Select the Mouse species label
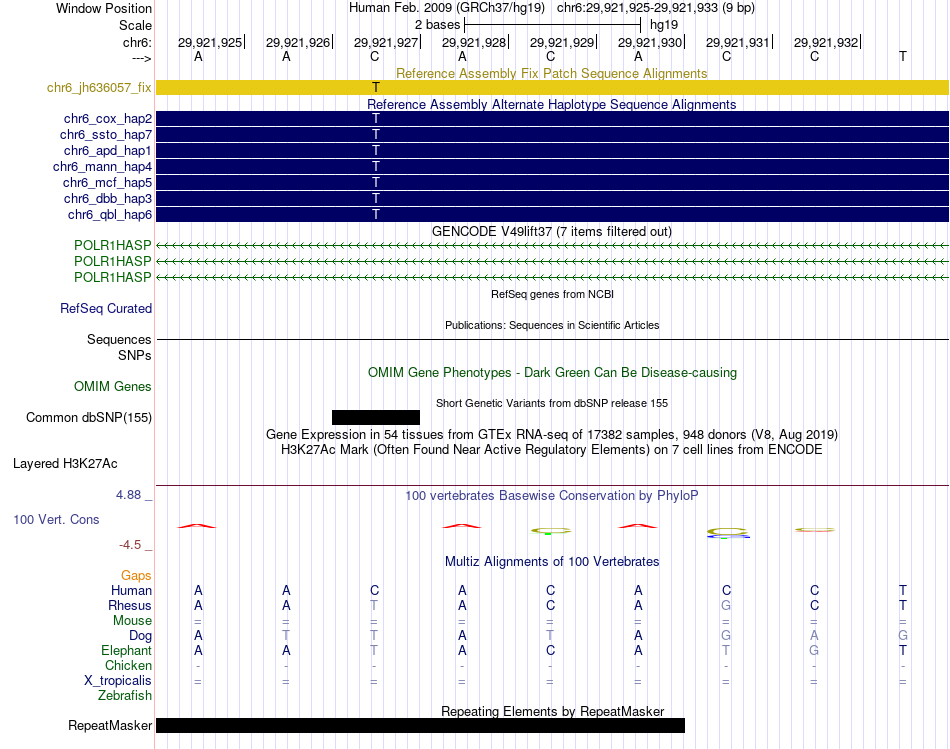Viewport: 950px width, 749px height. tap(132, 621)
